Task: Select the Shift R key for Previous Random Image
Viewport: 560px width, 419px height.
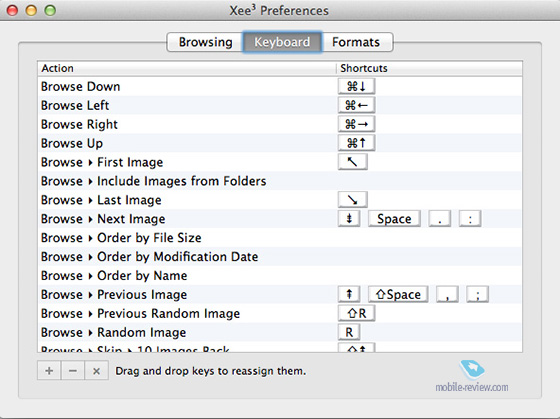Action: pyautogui.click(x=356, y=313)
